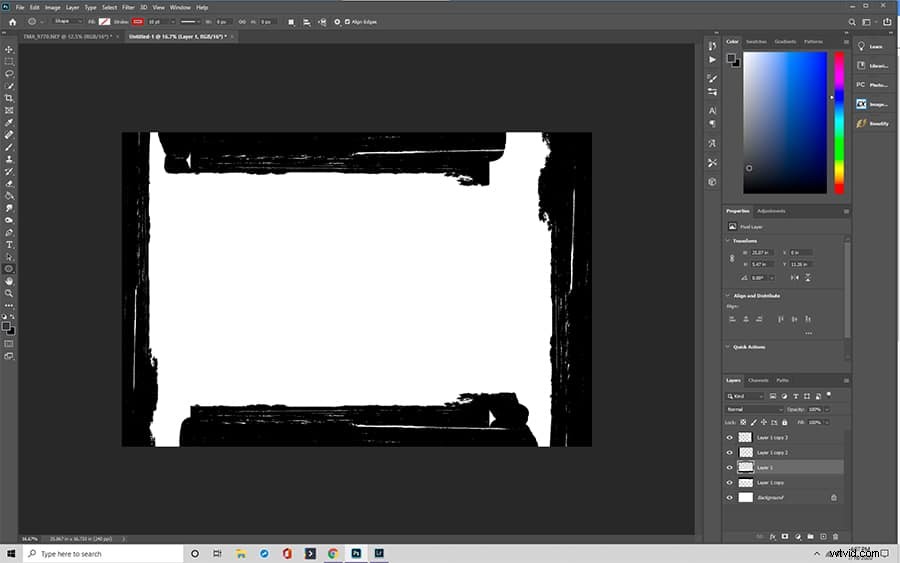The height and width of the screenshot is (563, 900).
Task: Hide the Layer 1 layer
Action: (730, 467)
